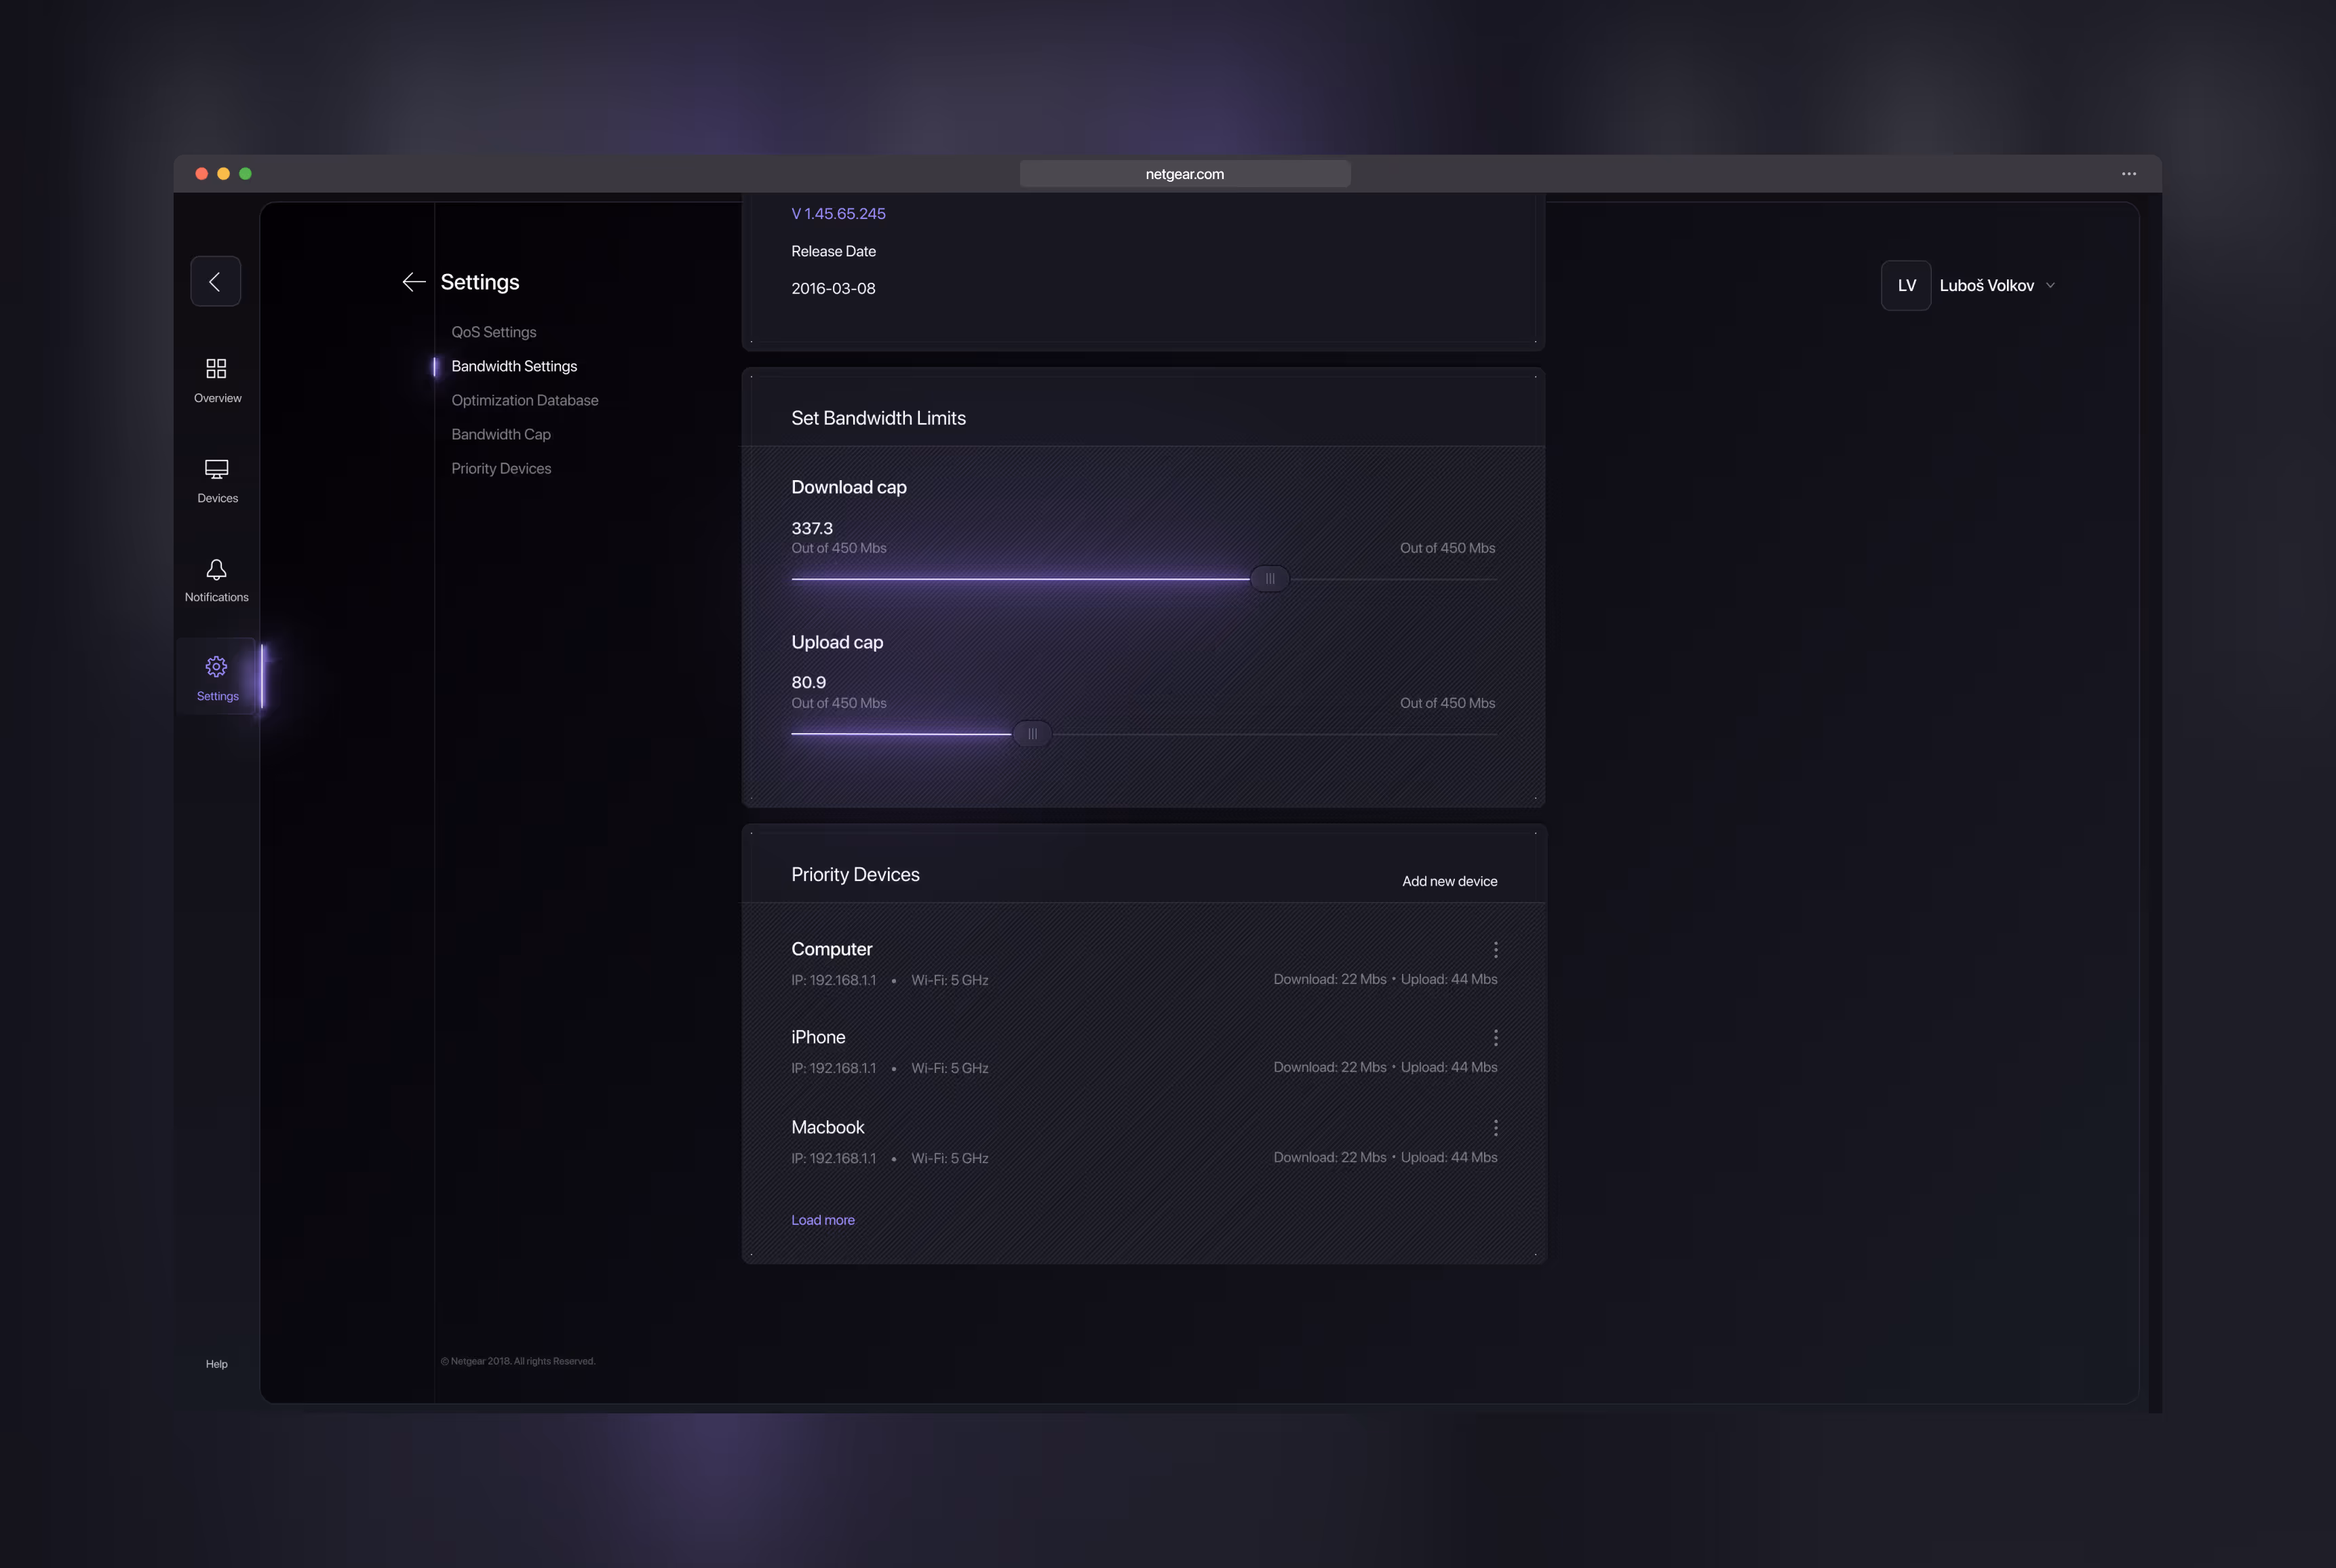Open the Notifications bell icon
This screenshot has height=1568, width=2336.
216,570
